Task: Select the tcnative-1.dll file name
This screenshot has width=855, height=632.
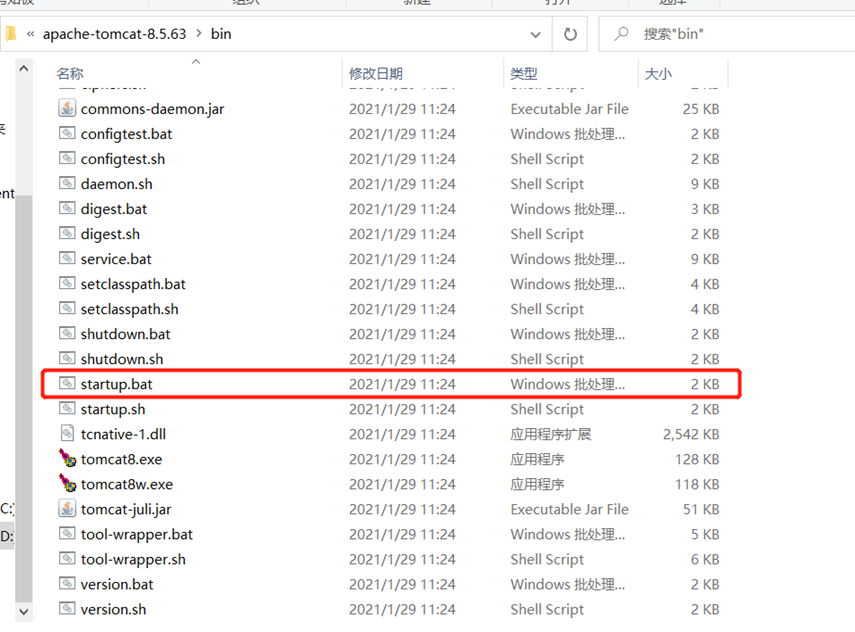Action: click(x=123, y=434)
